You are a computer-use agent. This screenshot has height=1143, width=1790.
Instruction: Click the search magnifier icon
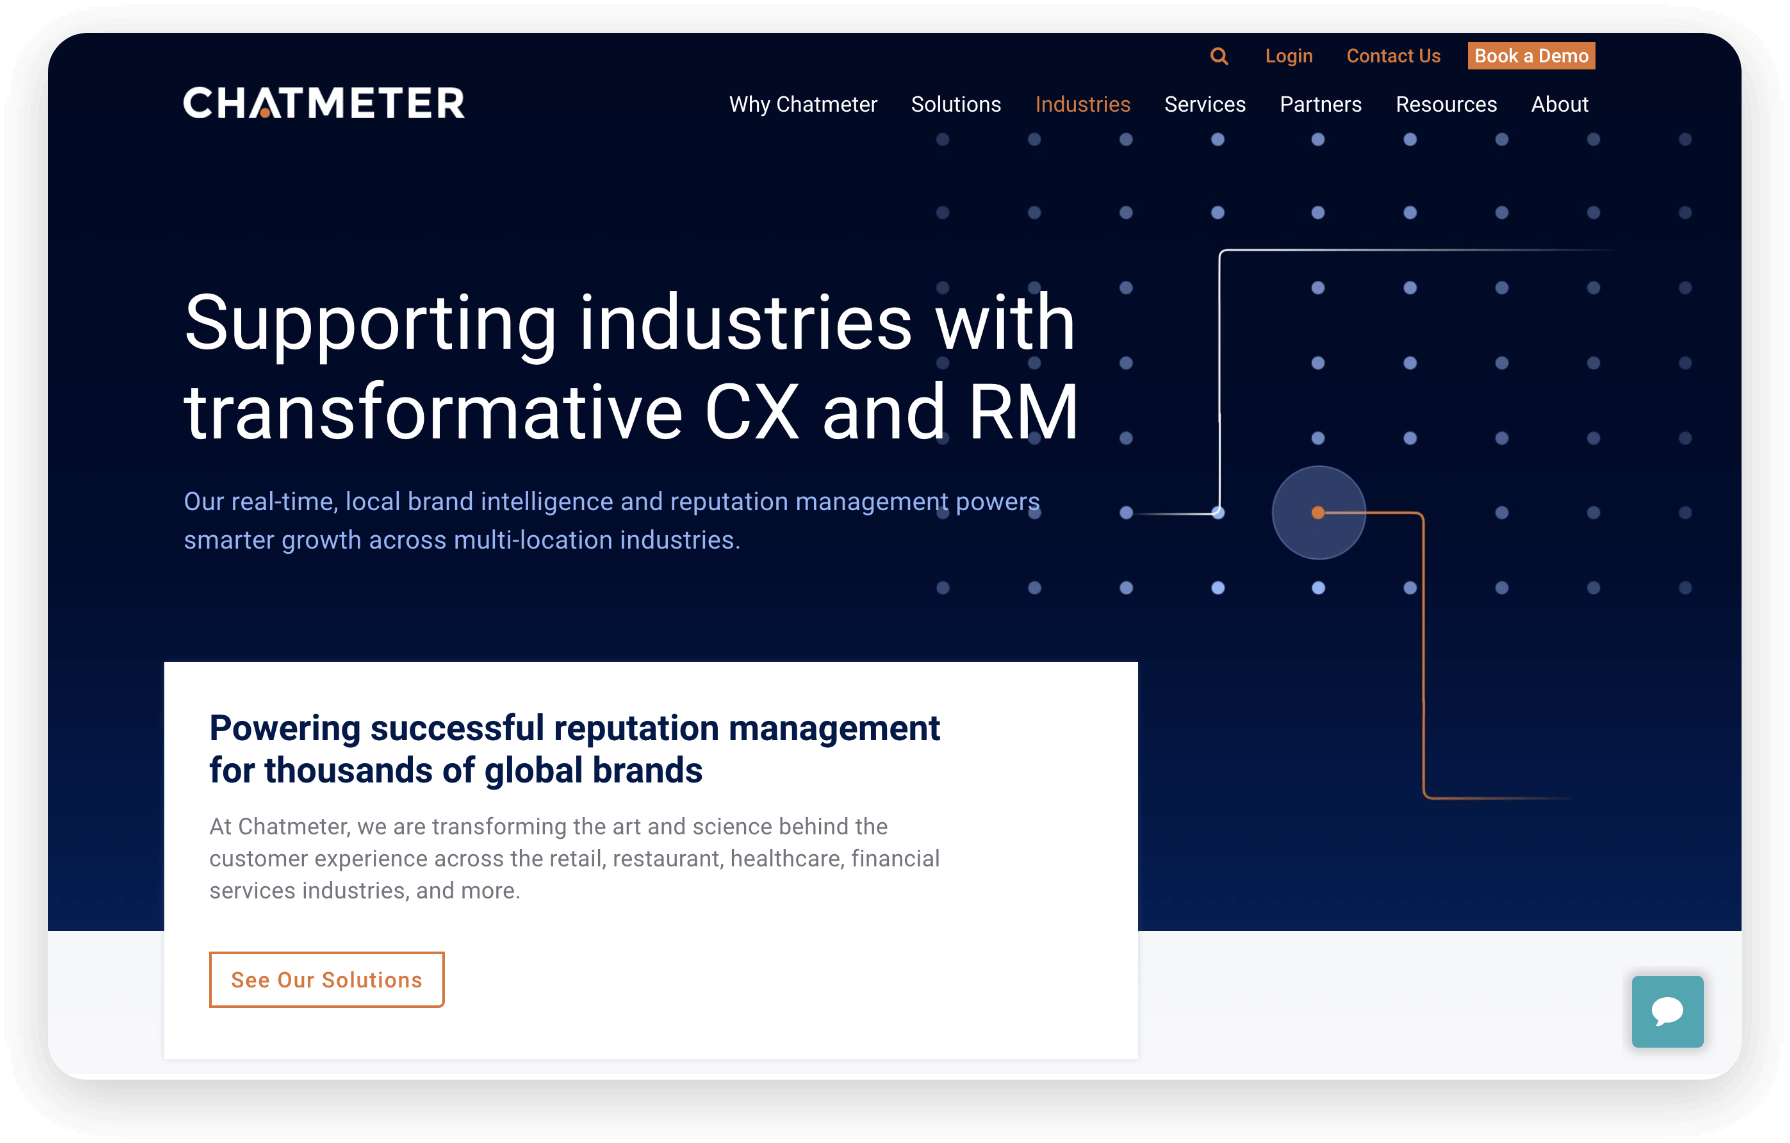(1219, 56)
